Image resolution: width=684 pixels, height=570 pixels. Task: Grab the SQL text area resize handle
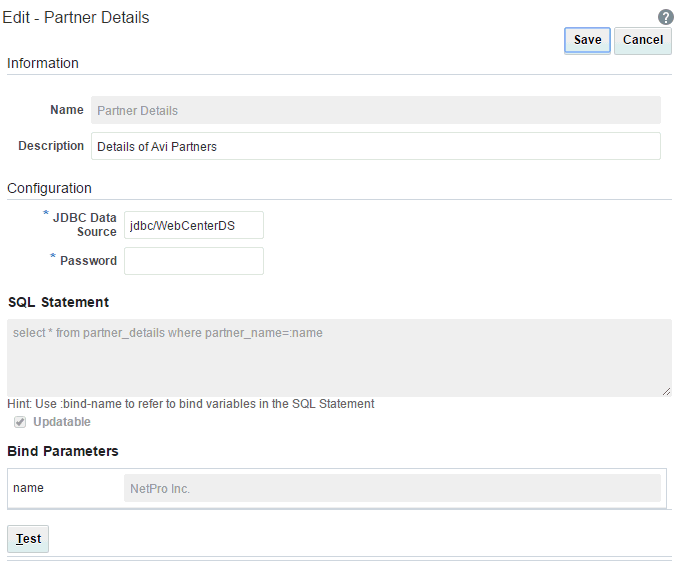pyautogui.click(x=666, y=391)
